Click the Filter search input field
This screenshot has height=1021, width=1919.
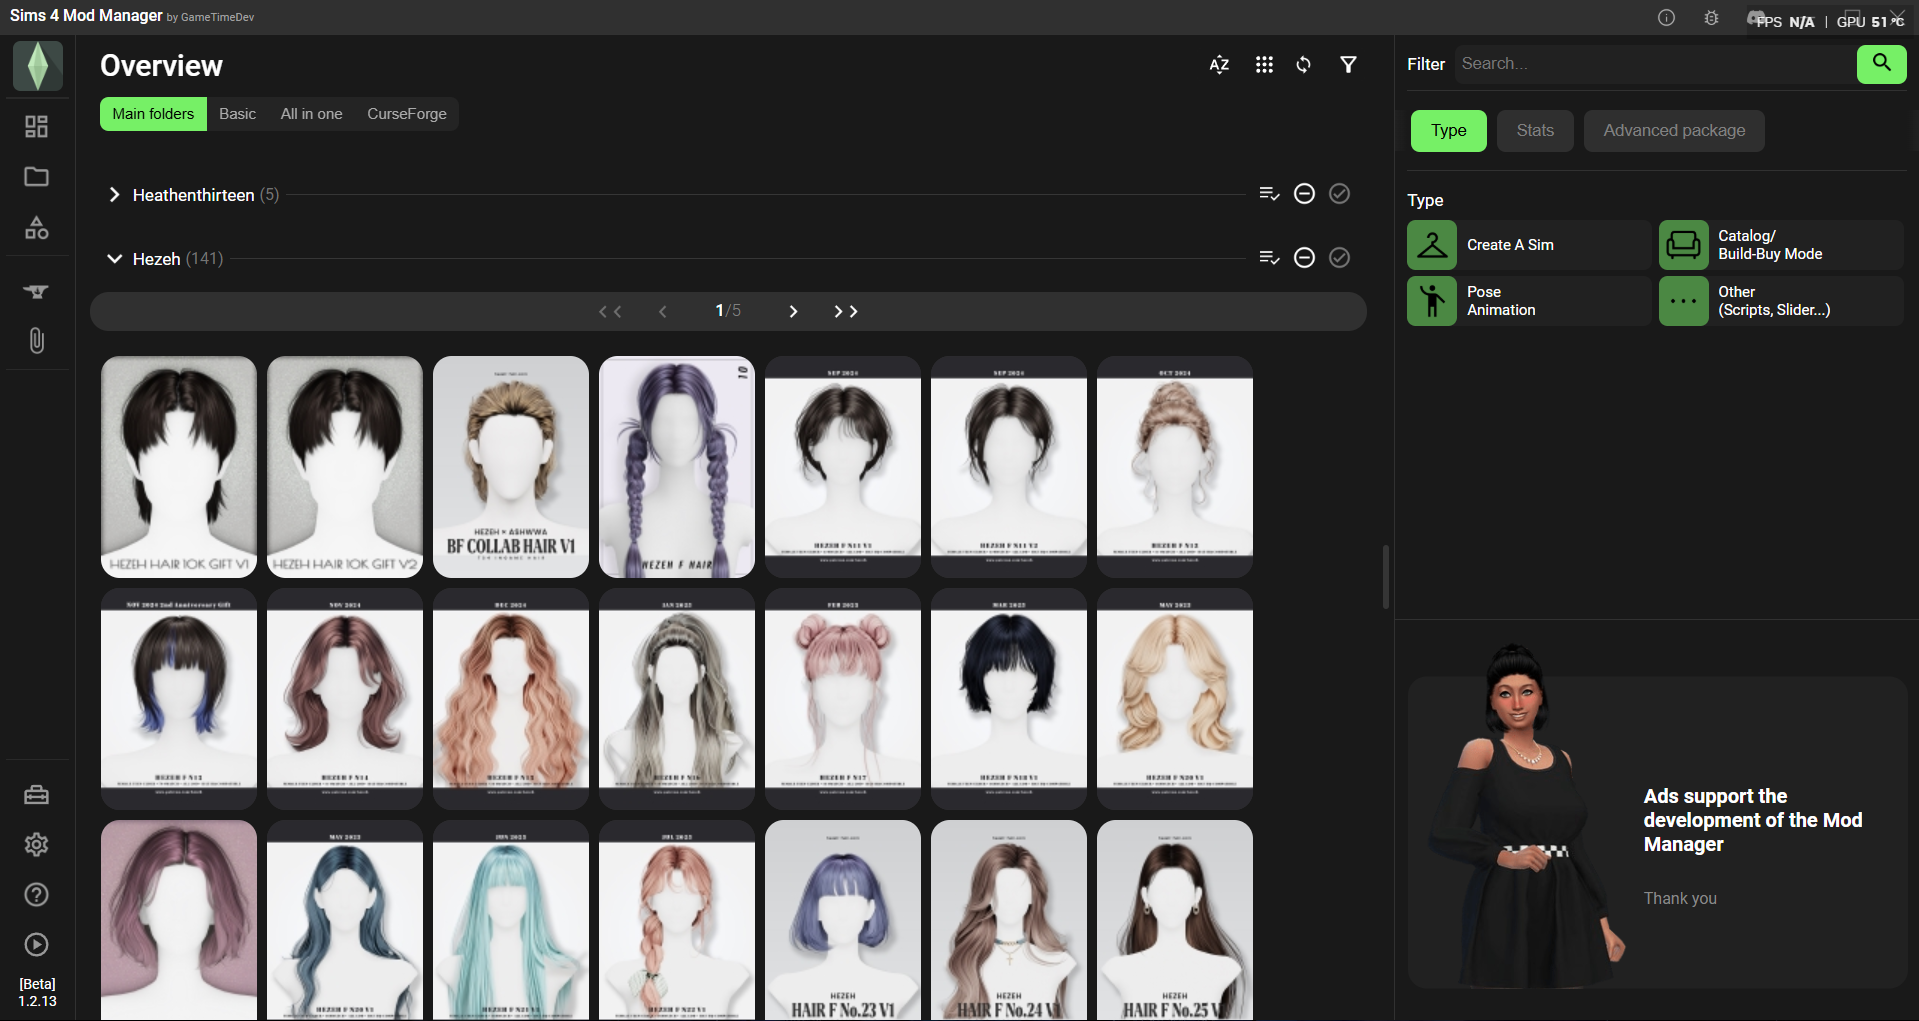click(1655, 64)
